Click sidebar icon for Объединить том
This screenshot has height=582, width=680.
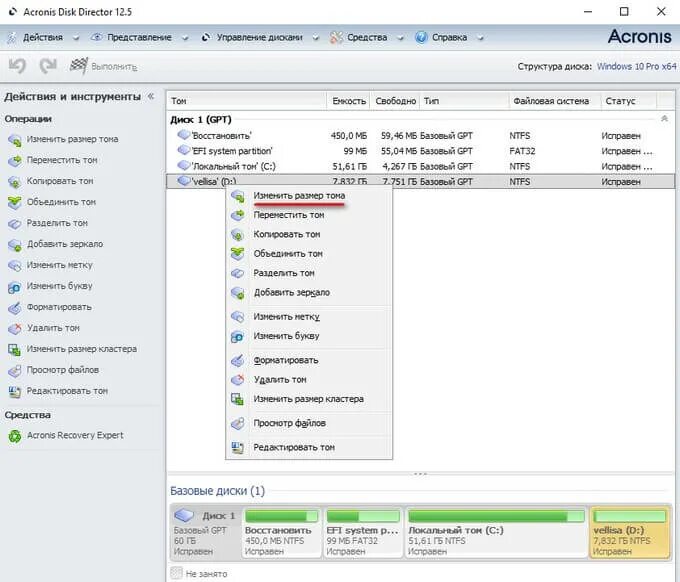pyautogui.click(x=15, y=203)
